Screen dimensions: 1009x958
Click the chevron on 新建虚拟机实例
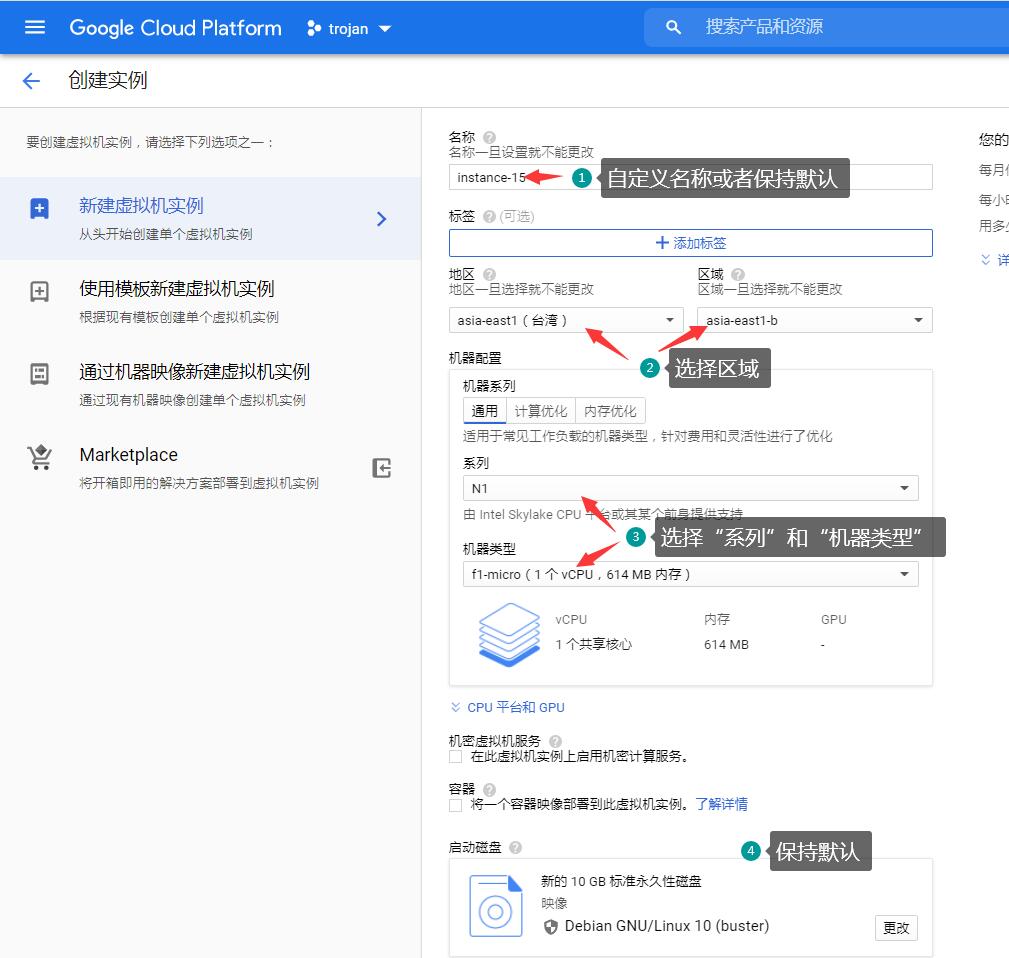[x=382, y=219]
